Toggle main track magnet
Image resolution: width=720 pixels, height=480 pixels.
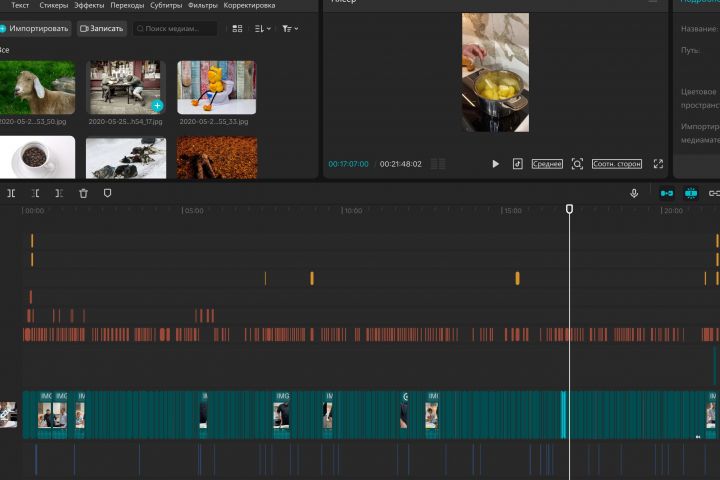(667, 193)
